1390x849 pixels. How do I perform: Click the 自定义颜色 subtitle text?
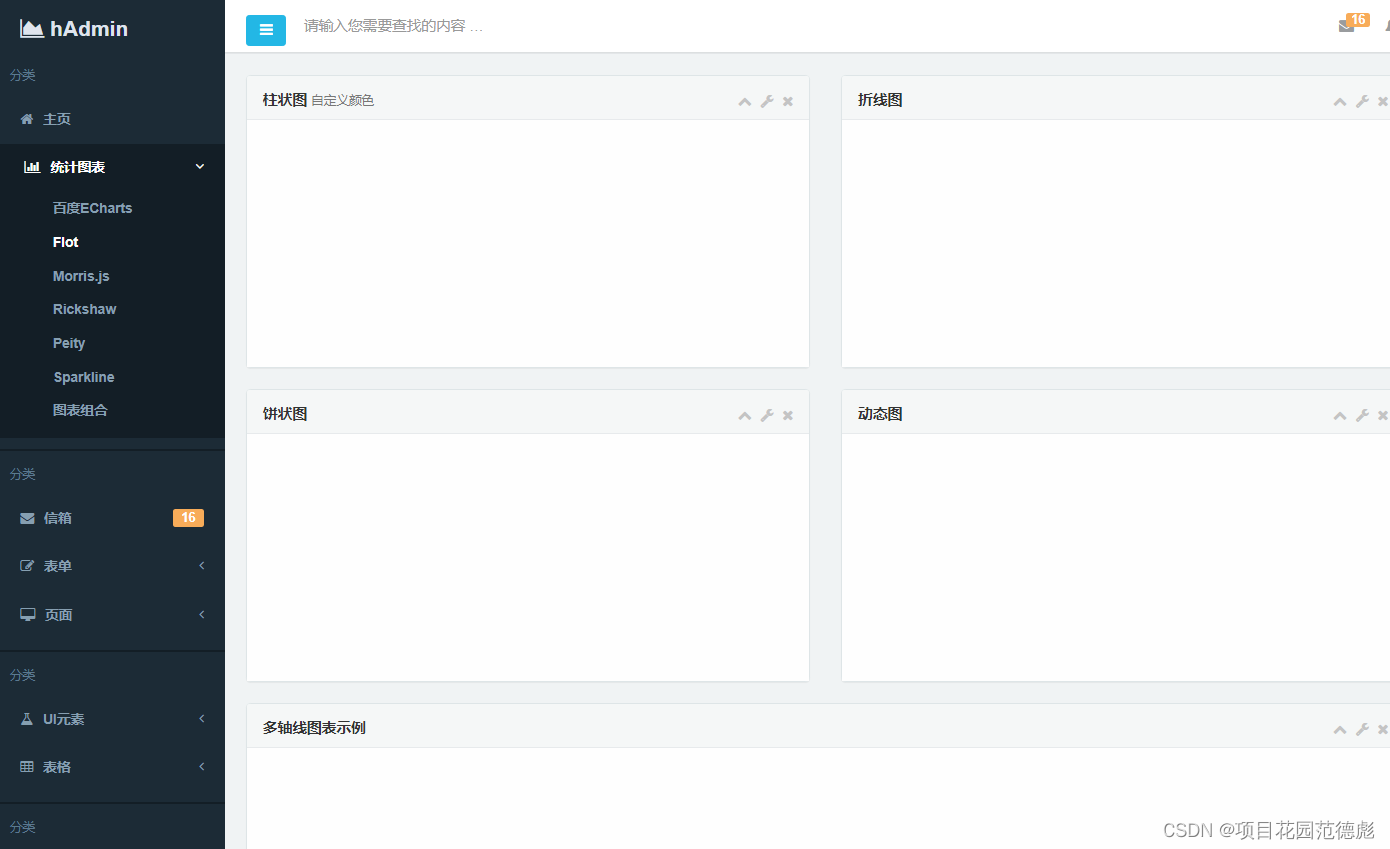click(343, 101)
